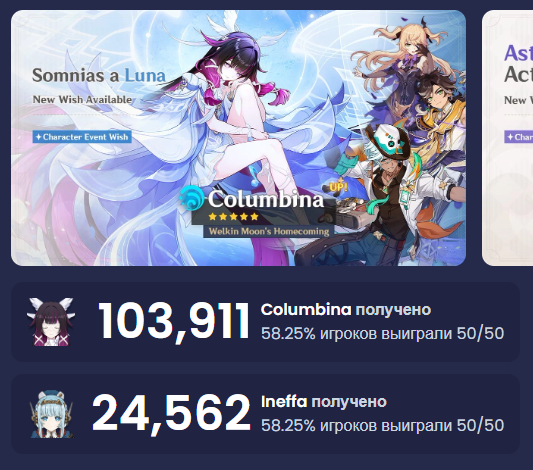Click the New Wish Available text
Screen dimensions: 533x470
(x=82, y=100)
